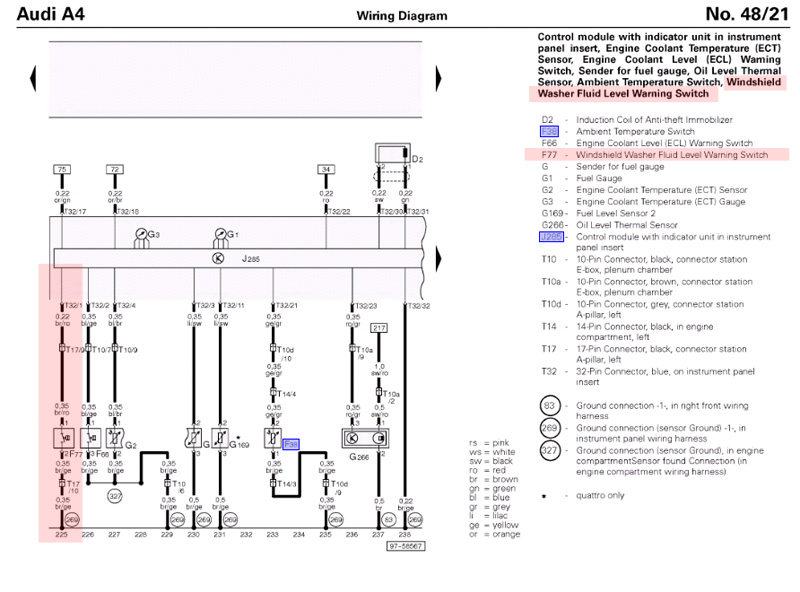The width and height of the screenshot is (800, 592).
Task: Click the F77 washer fluid switch symbol
Action: click(62, 438)
